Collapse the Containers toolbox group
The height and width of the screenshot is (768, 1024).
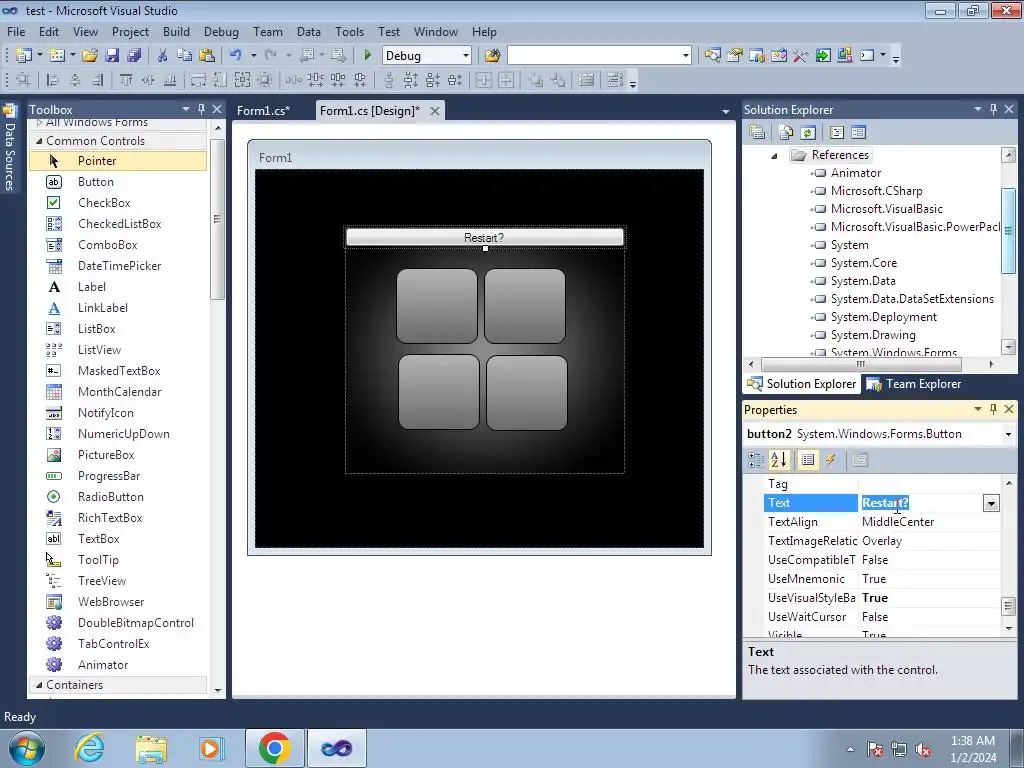pos(39,684)
